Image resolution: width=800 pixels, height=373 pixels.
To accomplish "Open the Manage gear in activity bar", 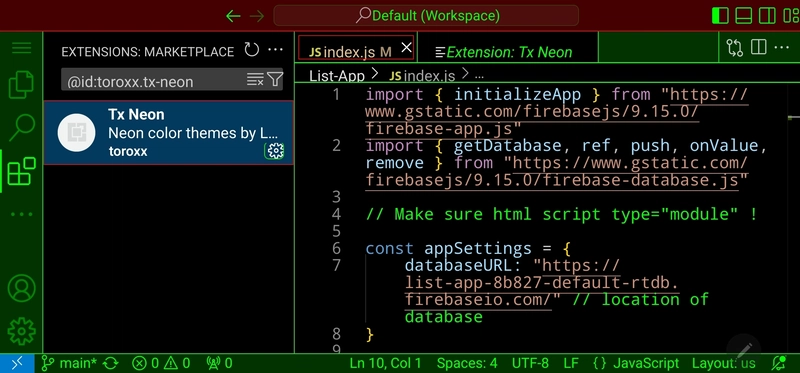I will pyautogui.click(x=21, y=331).
